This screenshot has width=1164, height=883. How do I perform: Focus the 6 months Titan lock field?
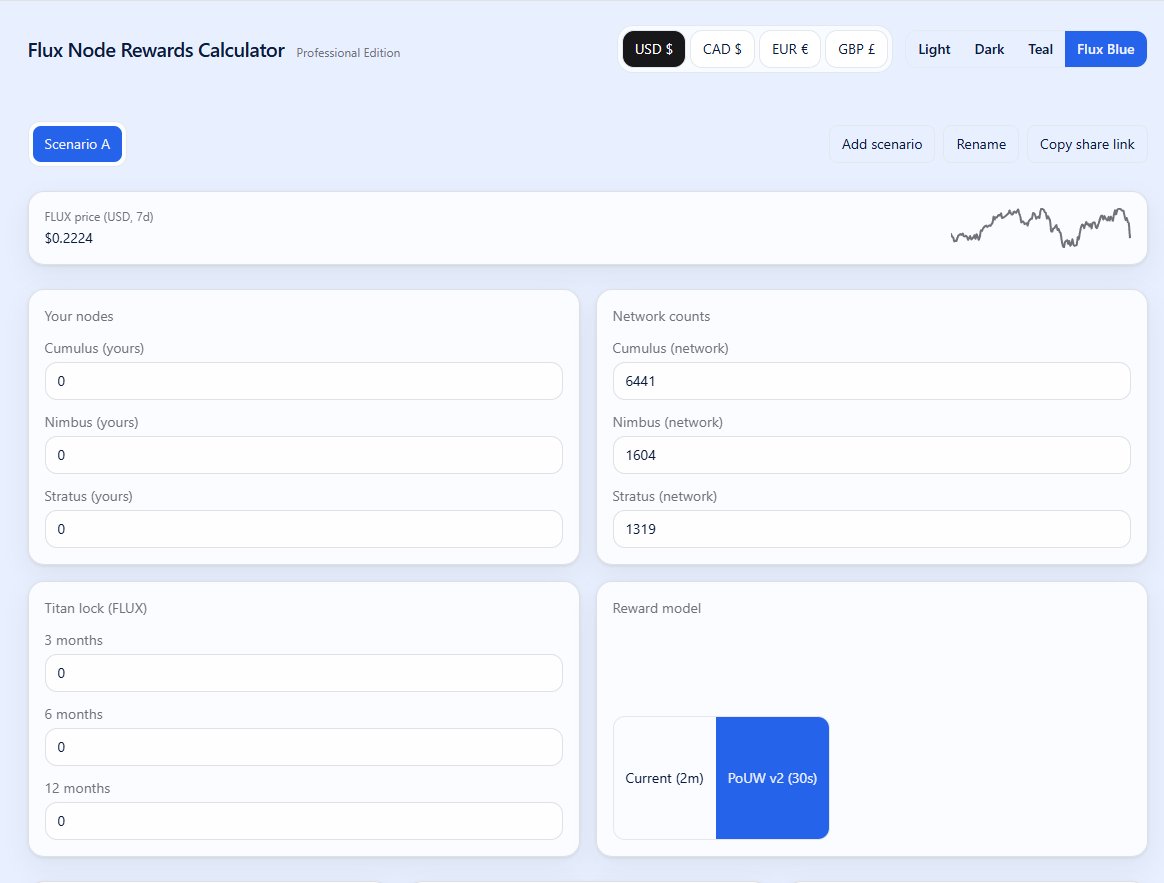[x=304, y=747]
